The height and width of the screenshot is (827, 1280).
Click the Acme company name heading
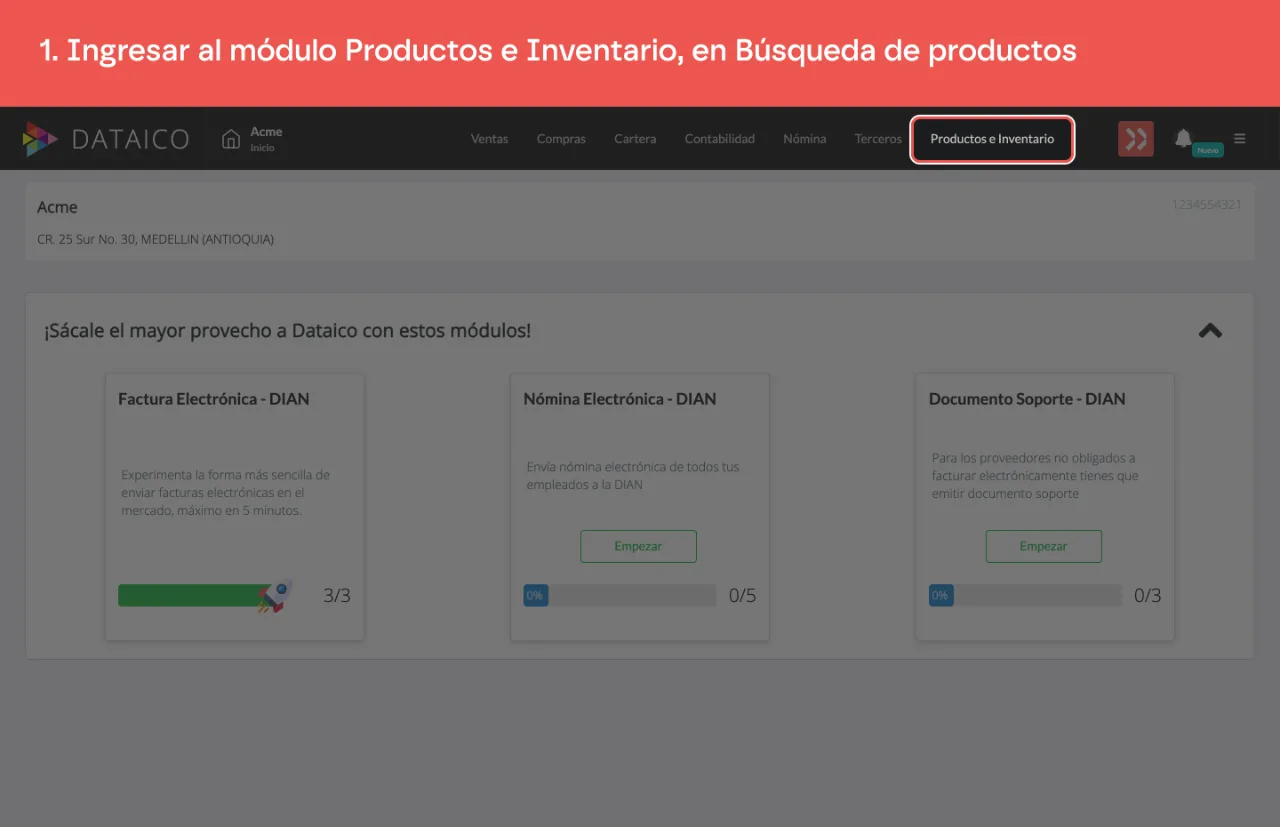click(x=57, y=207)
